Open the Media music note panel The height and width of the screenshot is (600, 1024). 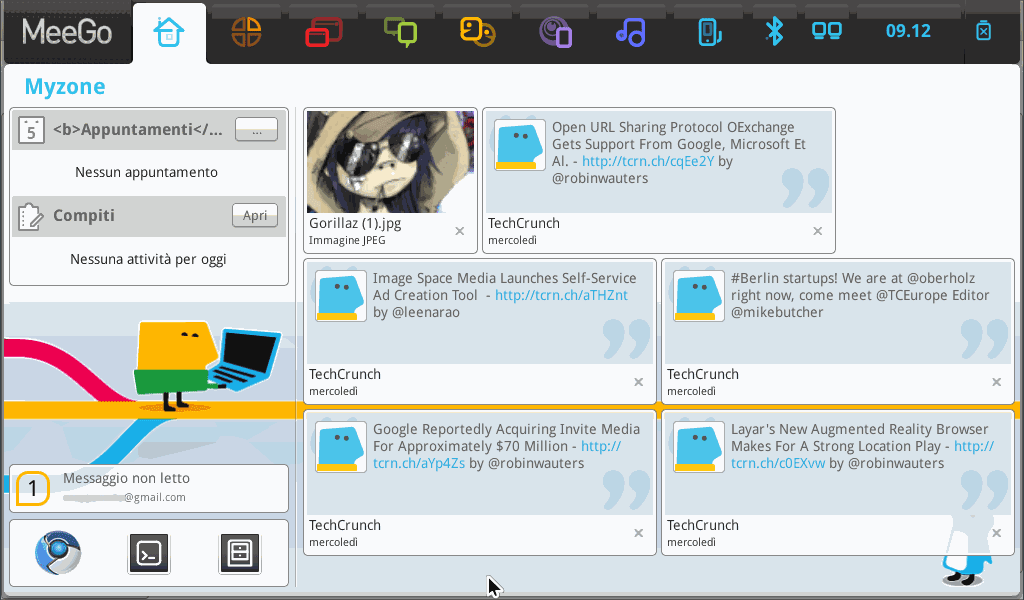point(631,32)
